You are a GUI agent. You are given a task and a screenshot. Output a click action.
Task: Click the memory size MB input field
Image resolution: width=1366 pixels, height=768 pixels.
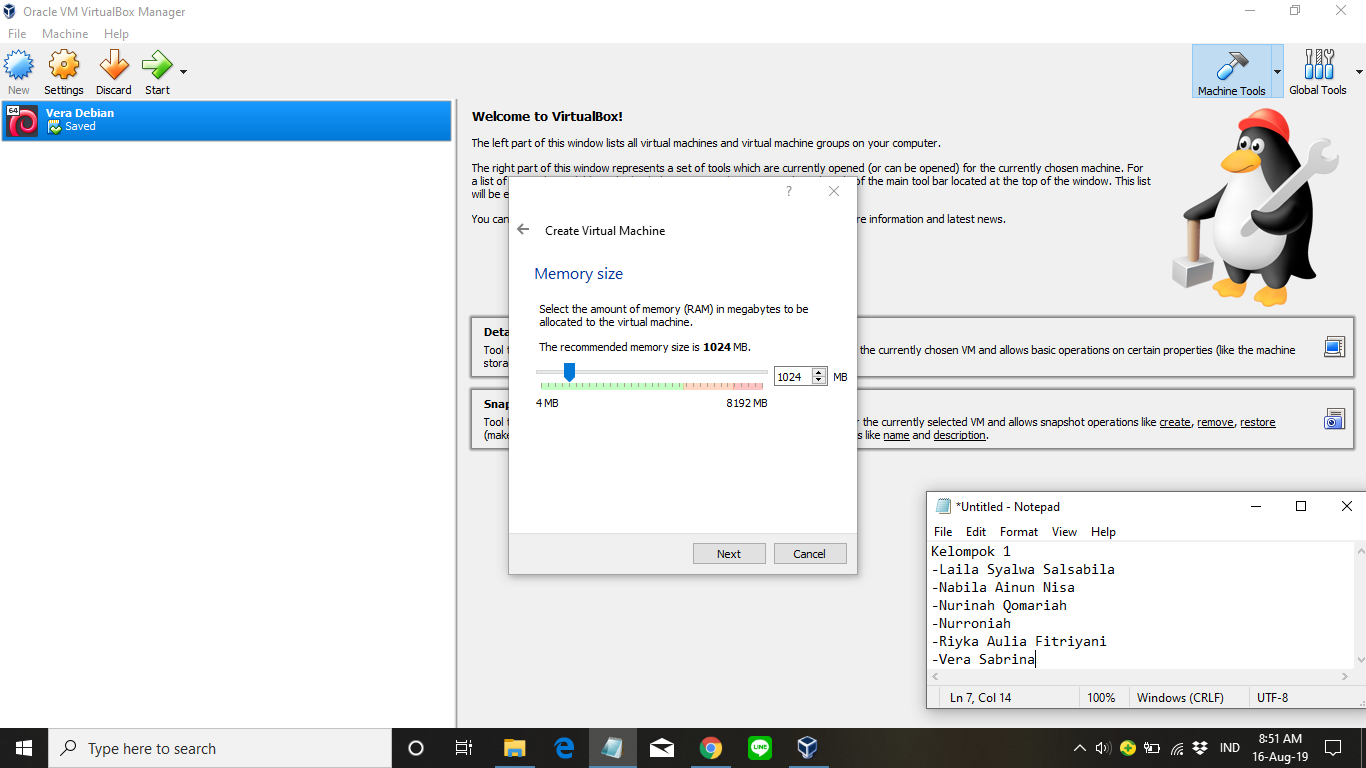[x=792, y=376]
